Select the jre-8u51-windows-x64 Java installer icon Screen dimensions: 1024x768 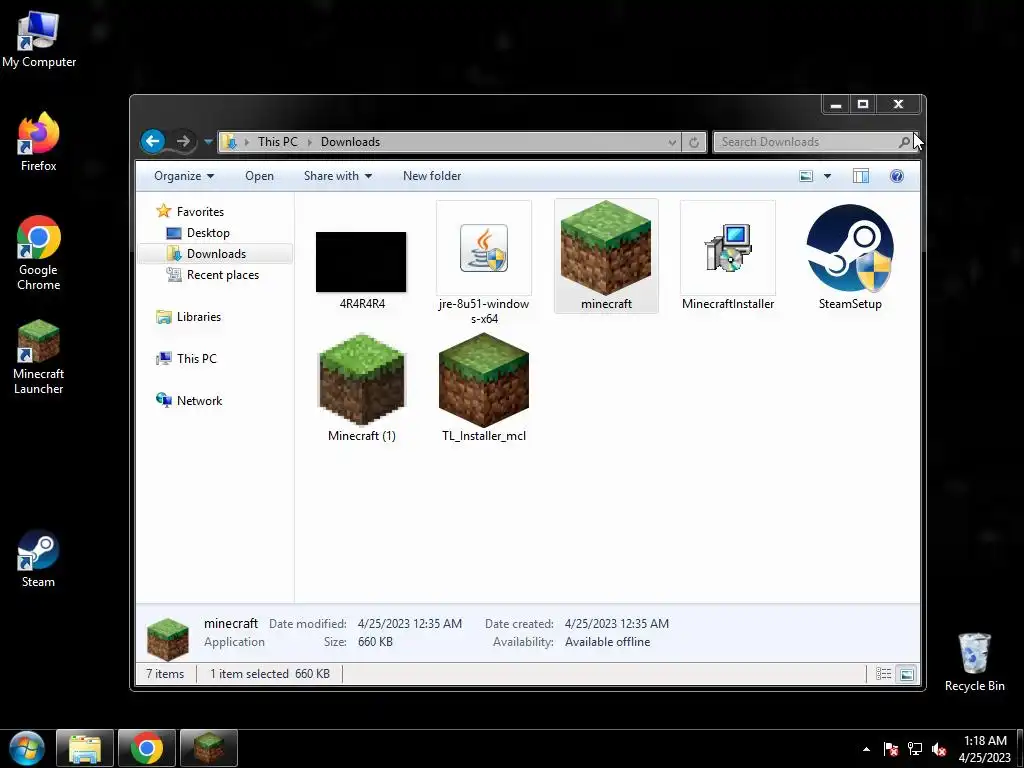484,248
